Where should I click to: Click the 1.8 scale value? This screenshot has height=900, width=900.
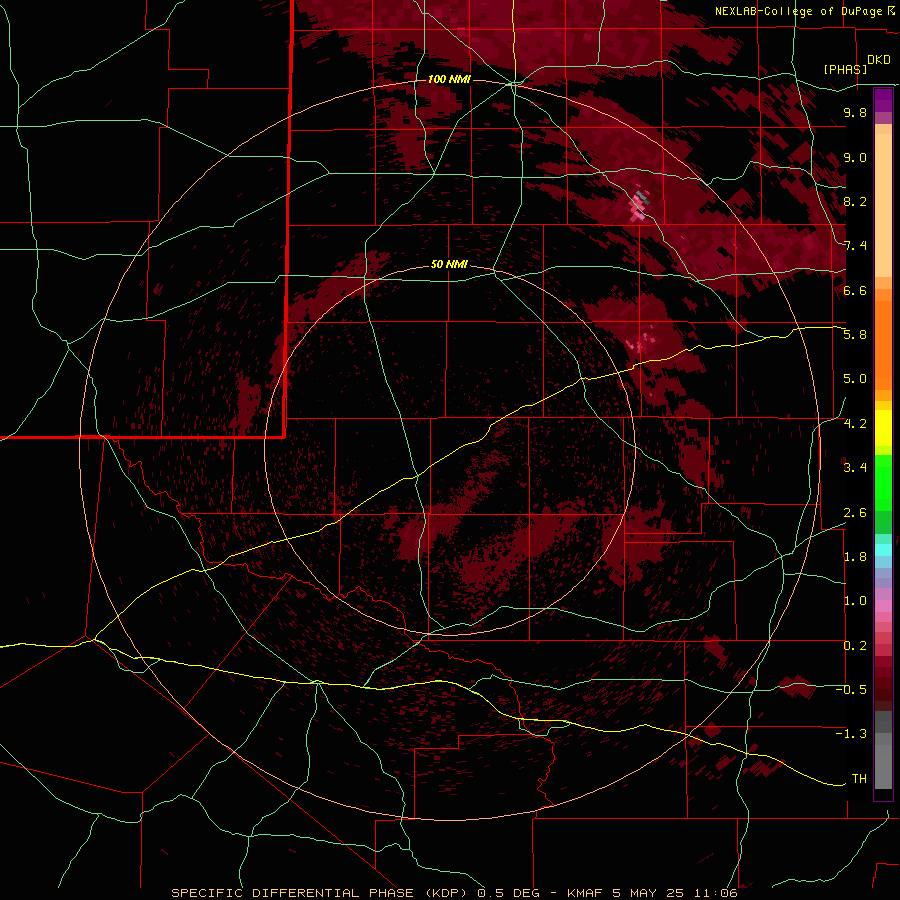coord(855,557)
